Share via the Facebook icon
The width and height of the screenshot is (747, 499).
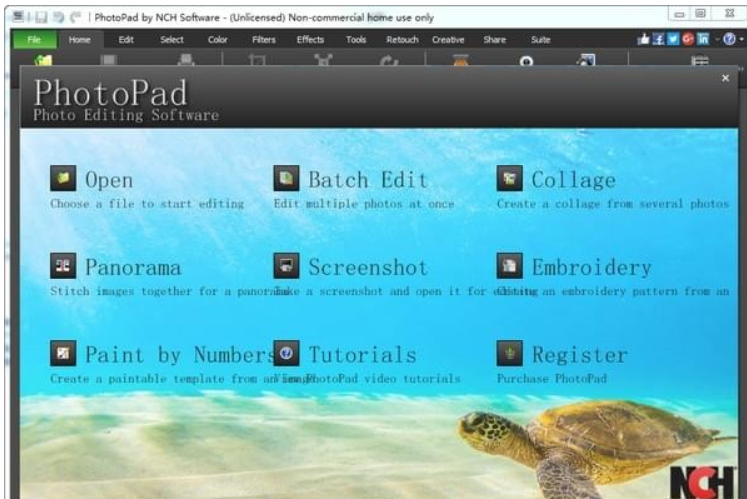658,39
